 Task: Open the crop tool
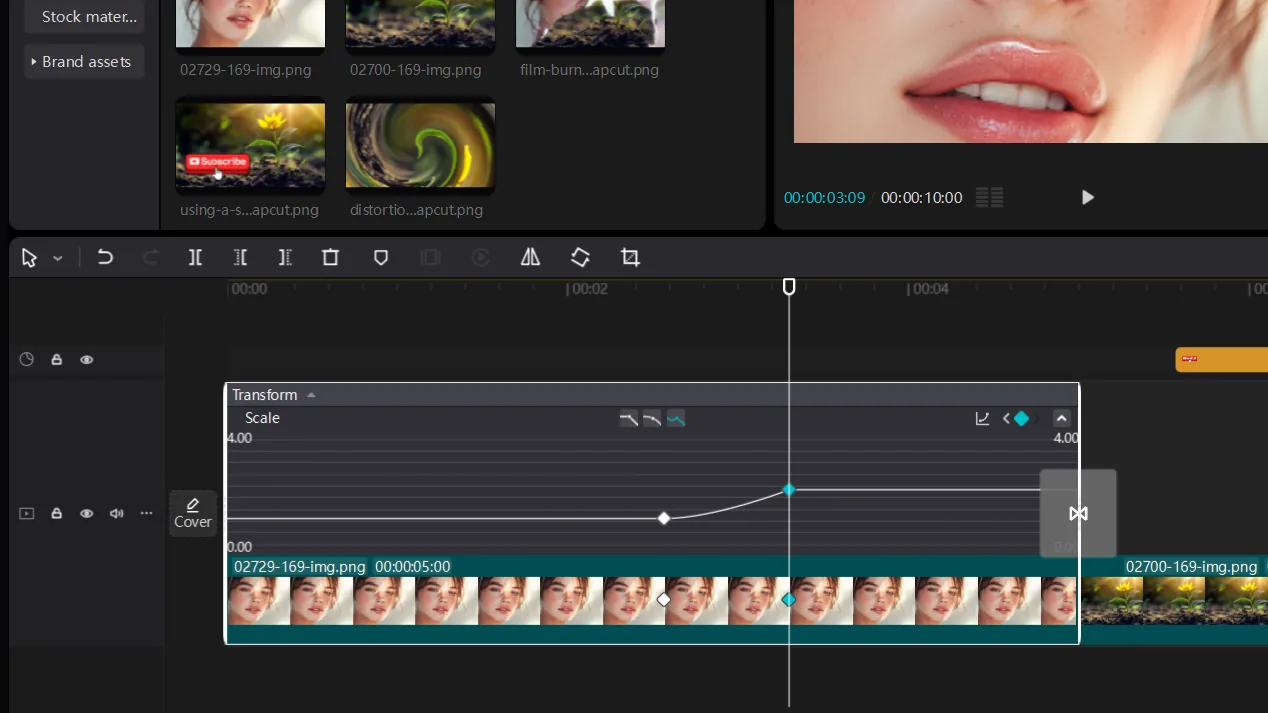tap(630, 257)
